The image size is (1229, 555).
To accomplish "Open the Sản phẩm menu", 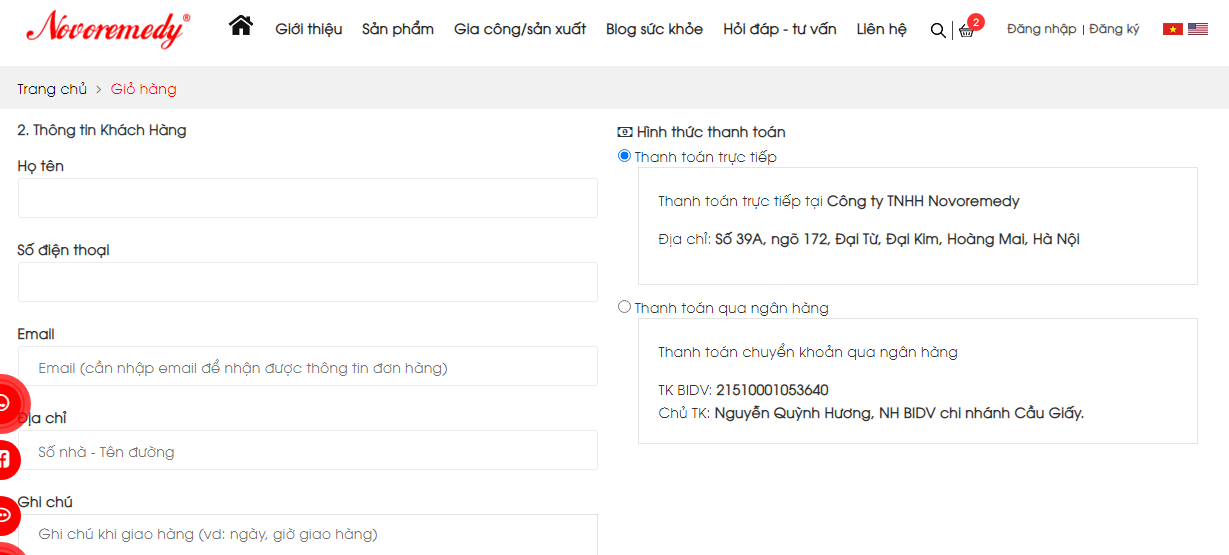I will pos(398,29).
